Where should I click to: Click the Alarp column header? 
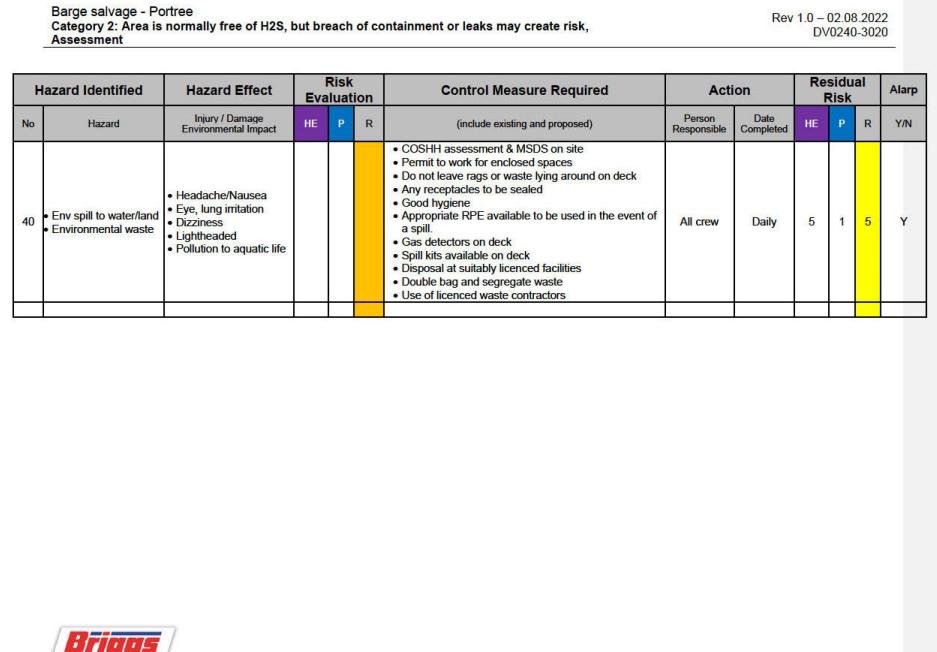(x=903, y=90)
